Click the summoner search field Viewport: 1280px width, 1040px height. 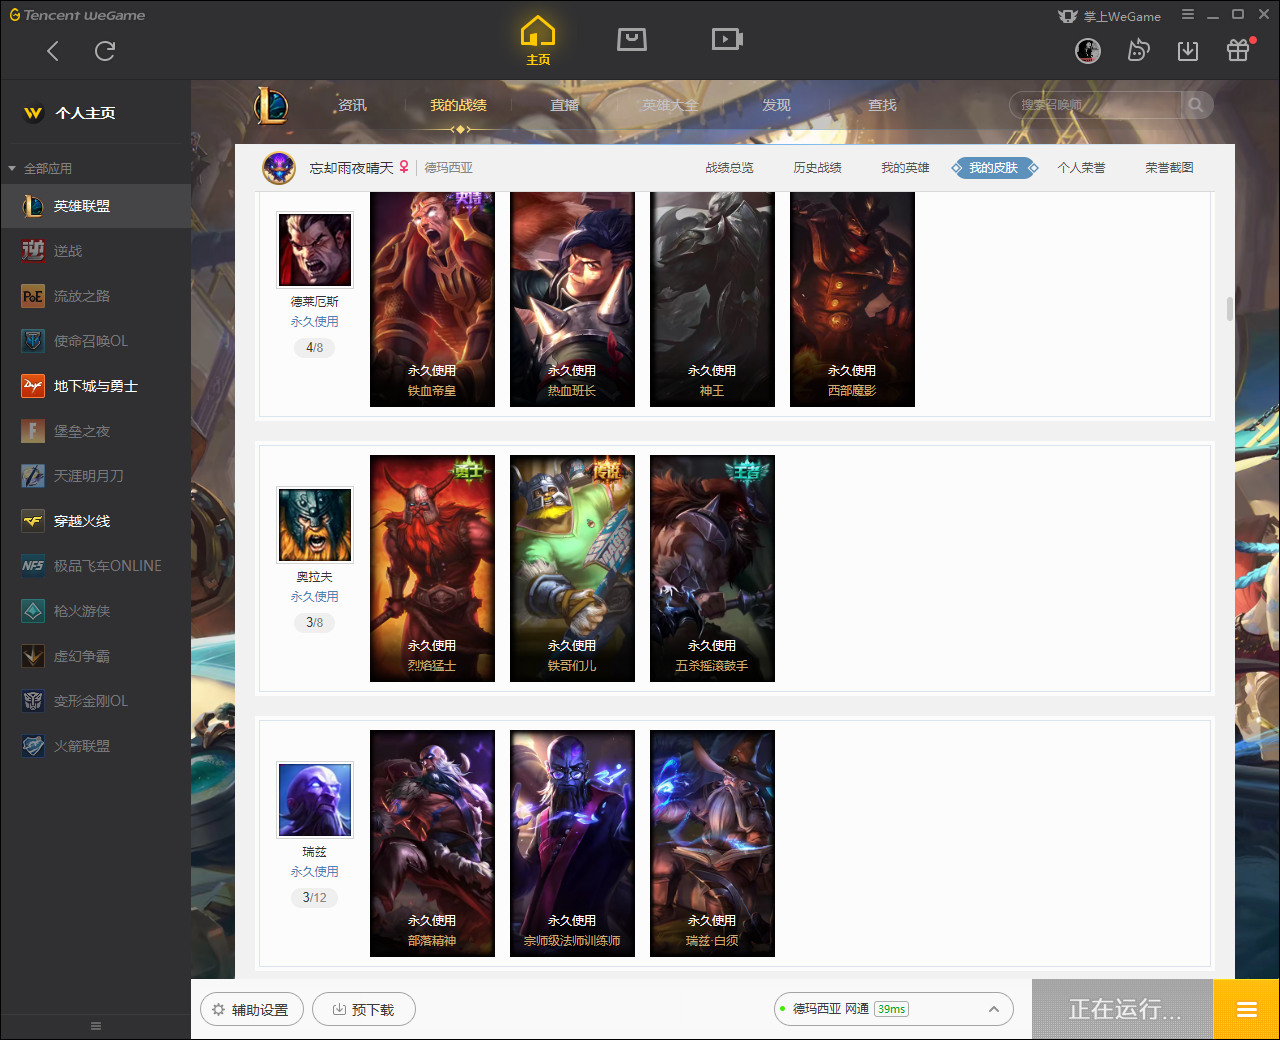[1096, 105]
